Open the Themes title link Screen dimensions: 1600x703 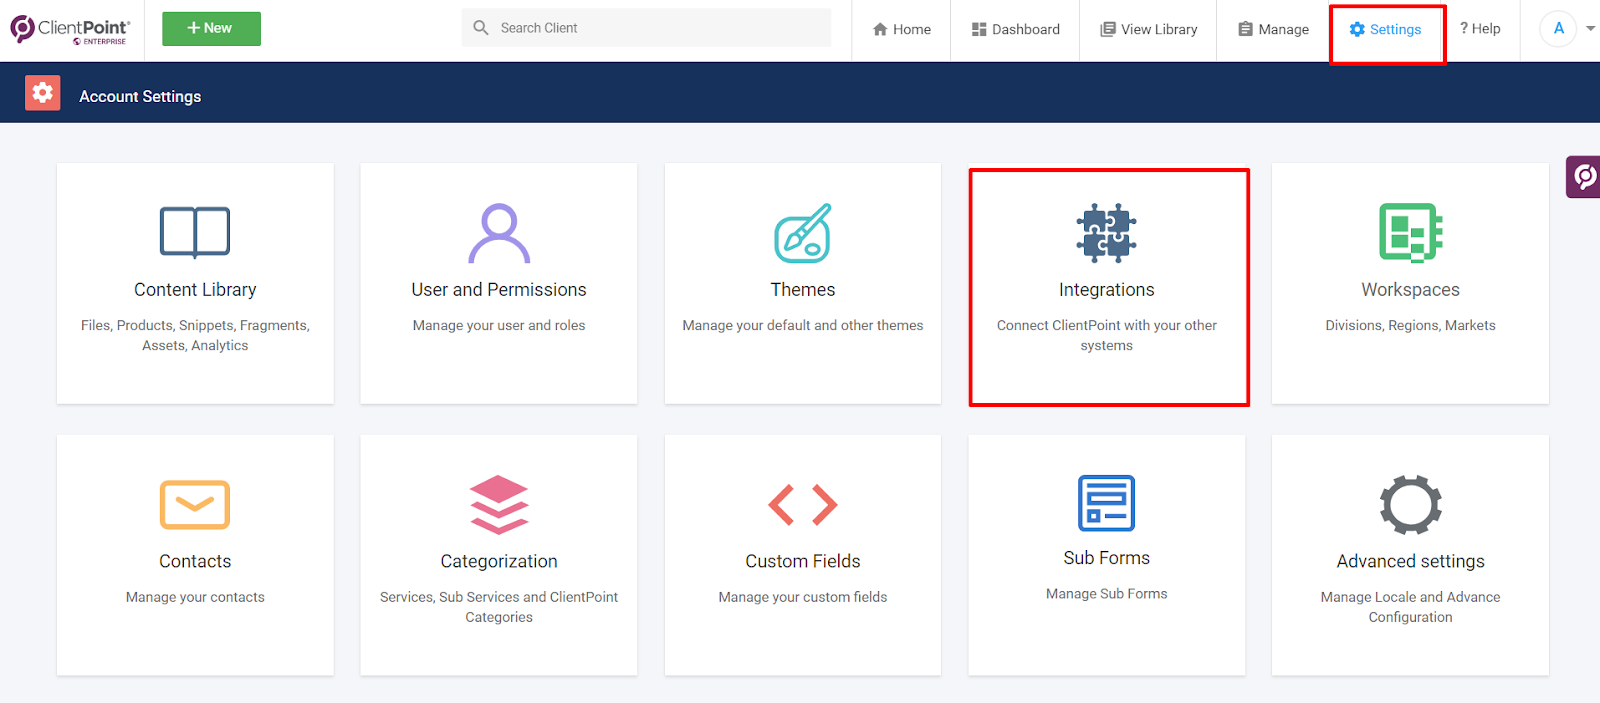point(803,290)
